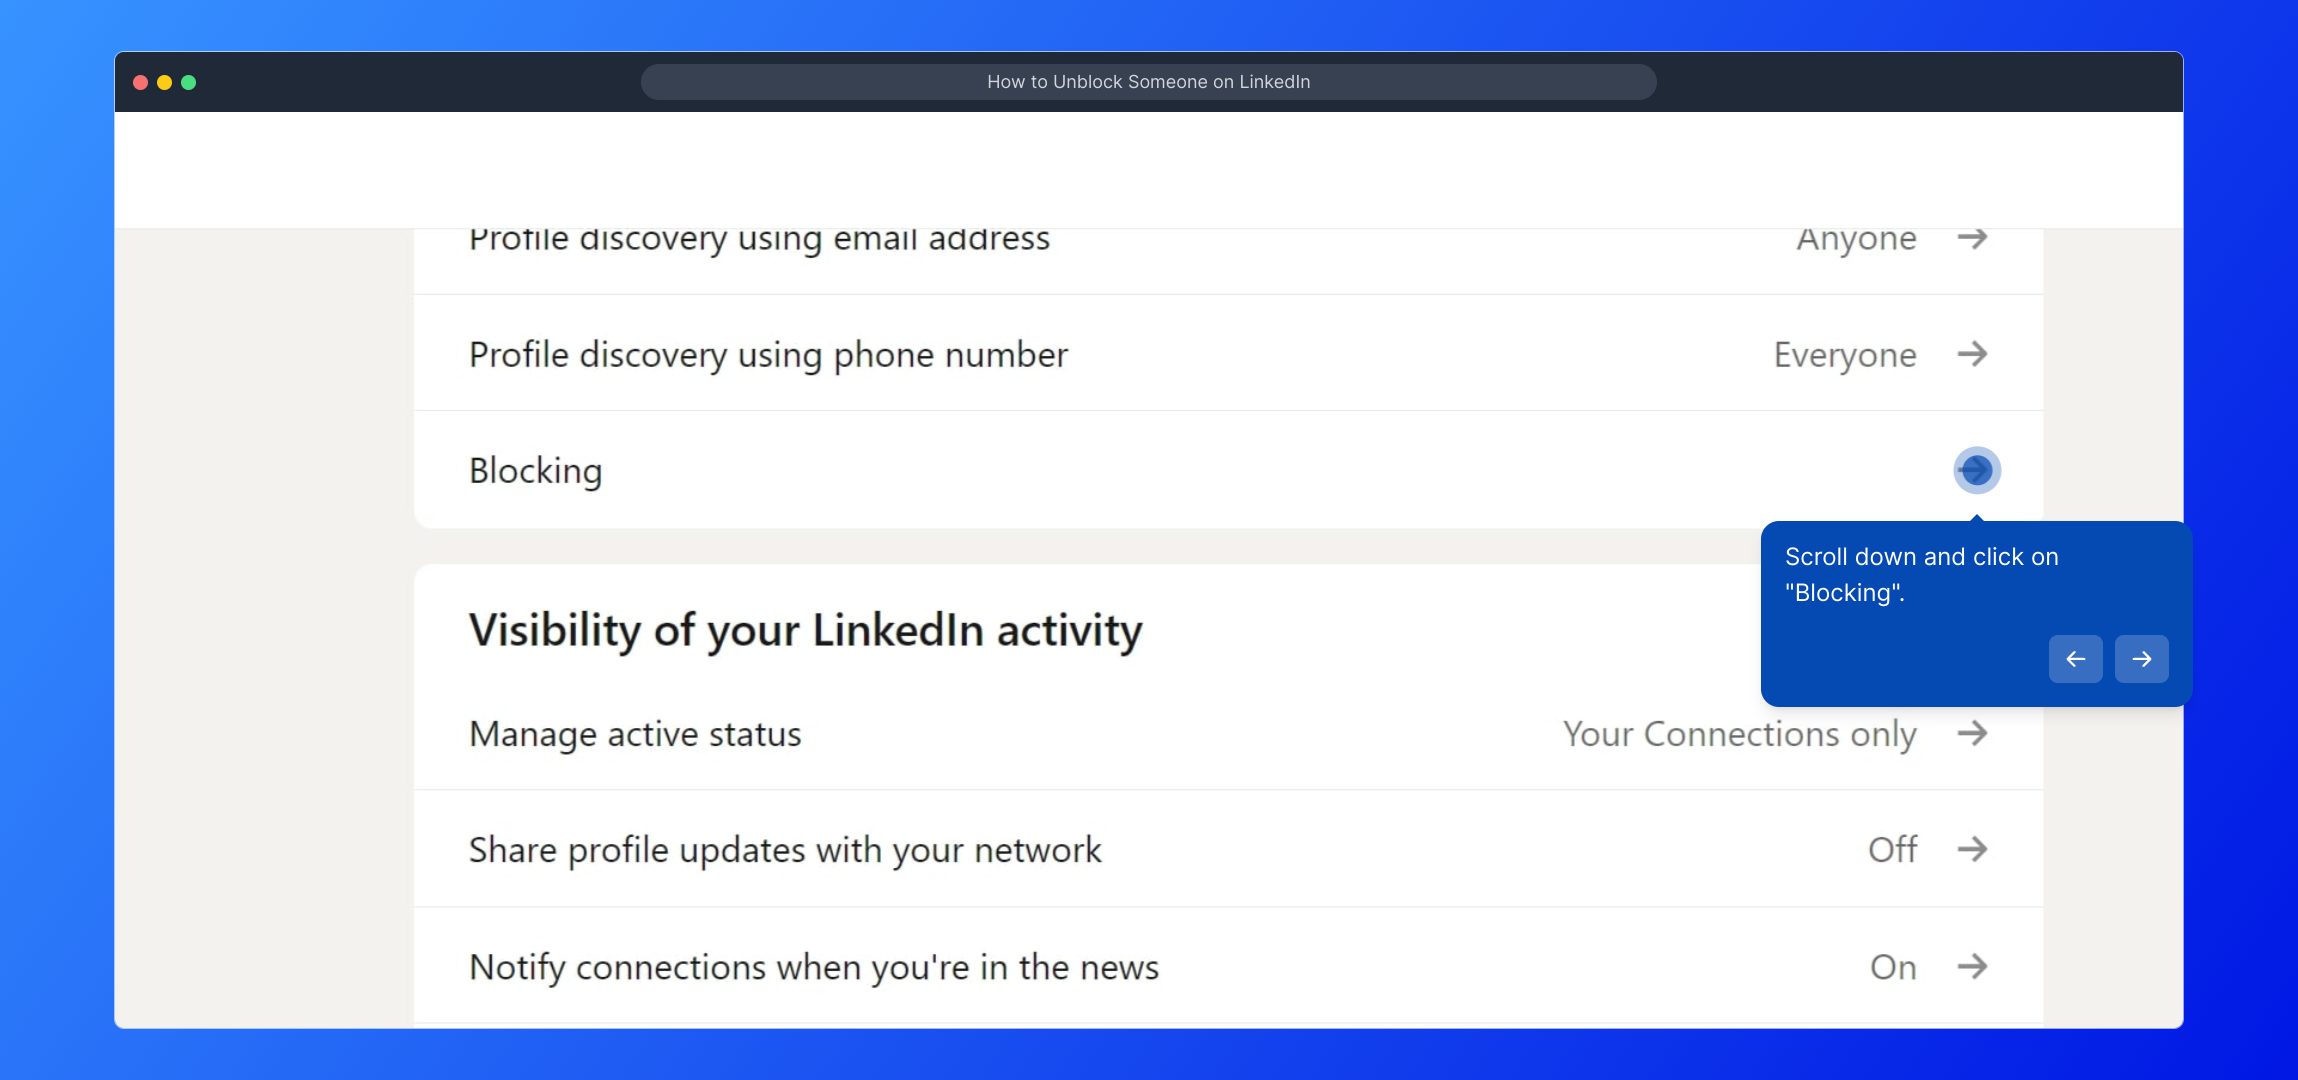Click the arrow next to Anyone
This screenshot has width=2298, height=1080.
1972,239
